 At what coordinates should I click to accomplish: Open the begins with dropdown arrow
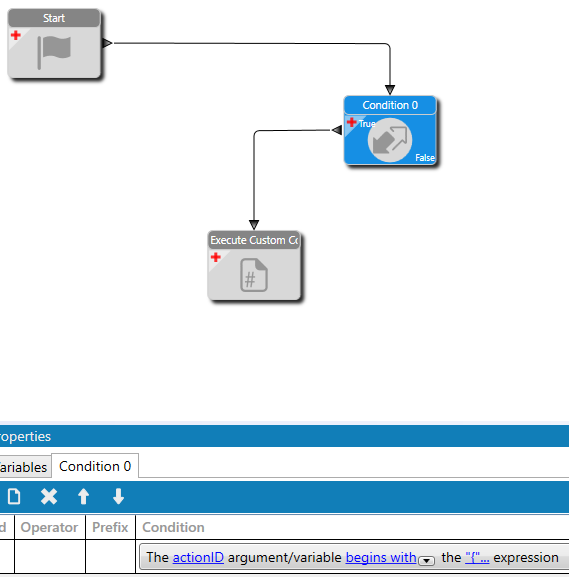427,560
